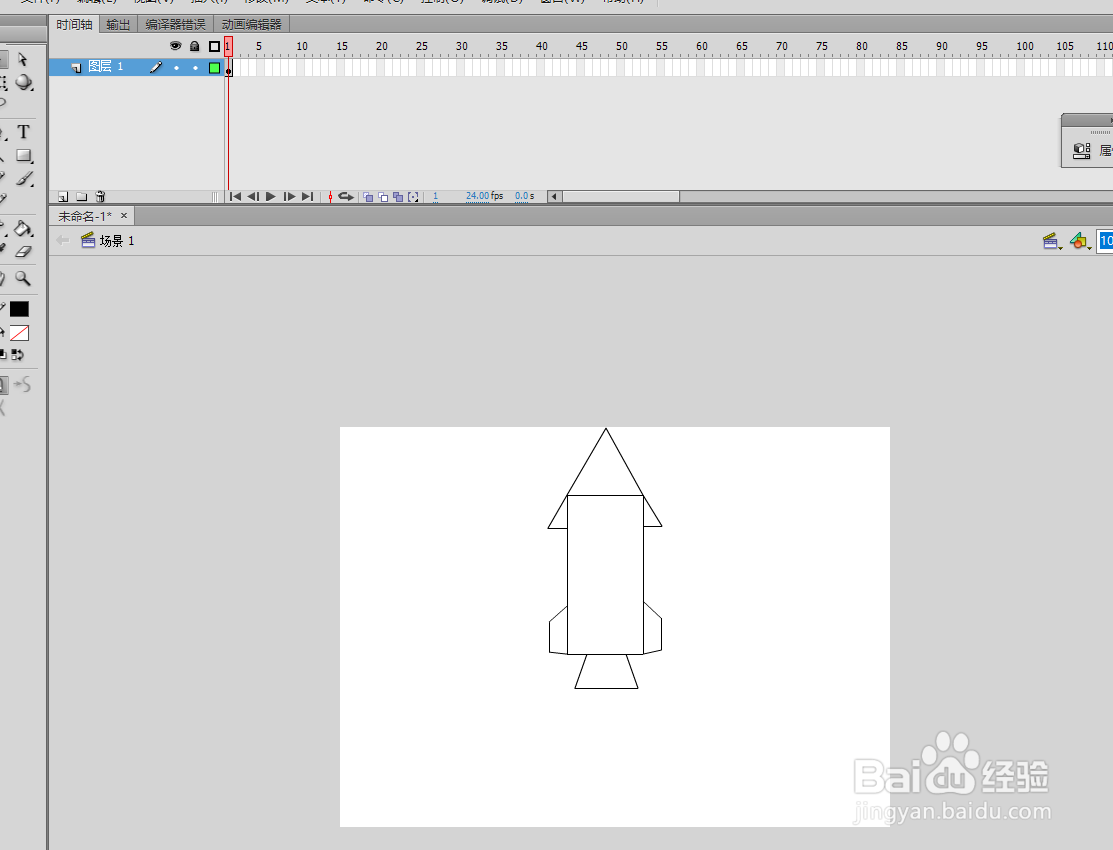Activate the Zoom magnifier tool
1113x850 pixels.
tap(24, 278)
